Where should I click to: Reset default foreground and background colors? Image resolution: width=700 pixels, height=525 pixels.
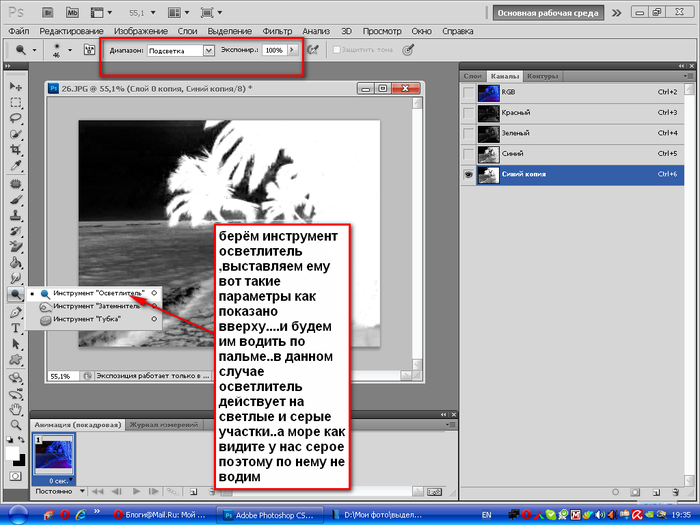click(10, 440)
